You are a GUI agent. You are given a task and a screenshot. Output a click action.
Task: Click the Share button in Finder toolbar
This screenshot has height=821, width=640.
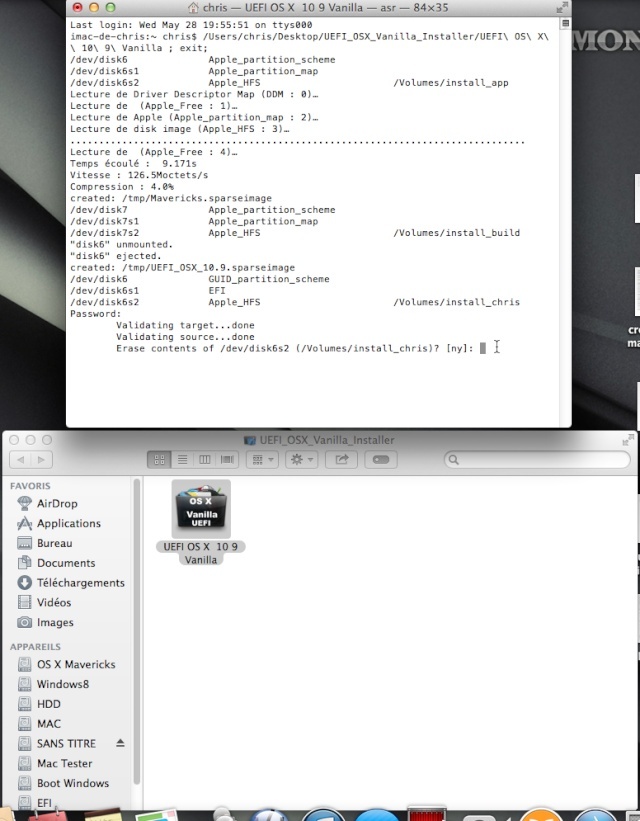pyautogui.click(x=341, y=460)
